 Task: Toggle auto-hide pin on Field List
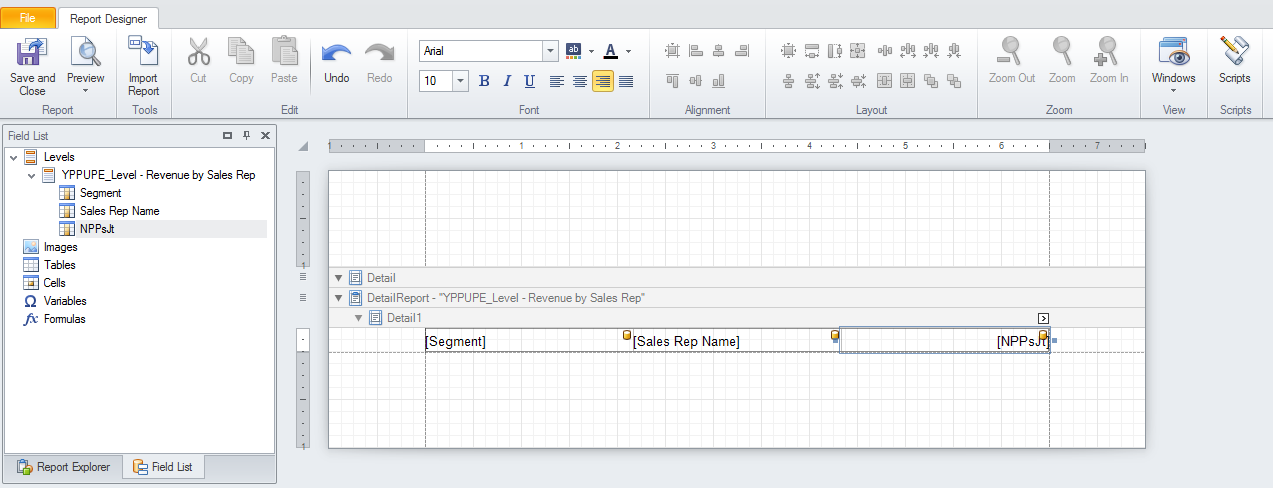pos(246,135)
